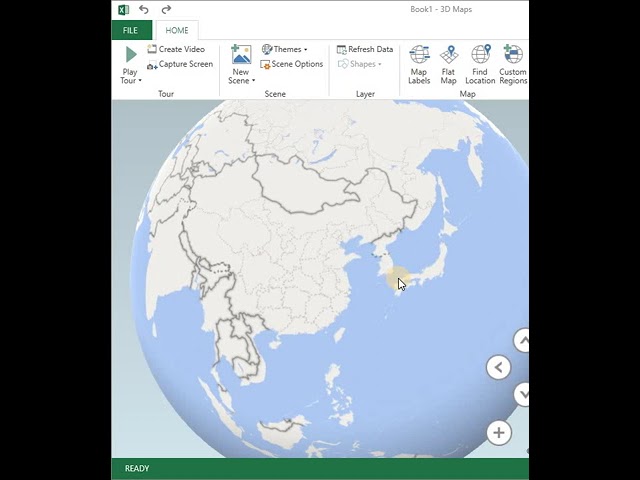Toggle Flat Map view

(x=449, y=64)
